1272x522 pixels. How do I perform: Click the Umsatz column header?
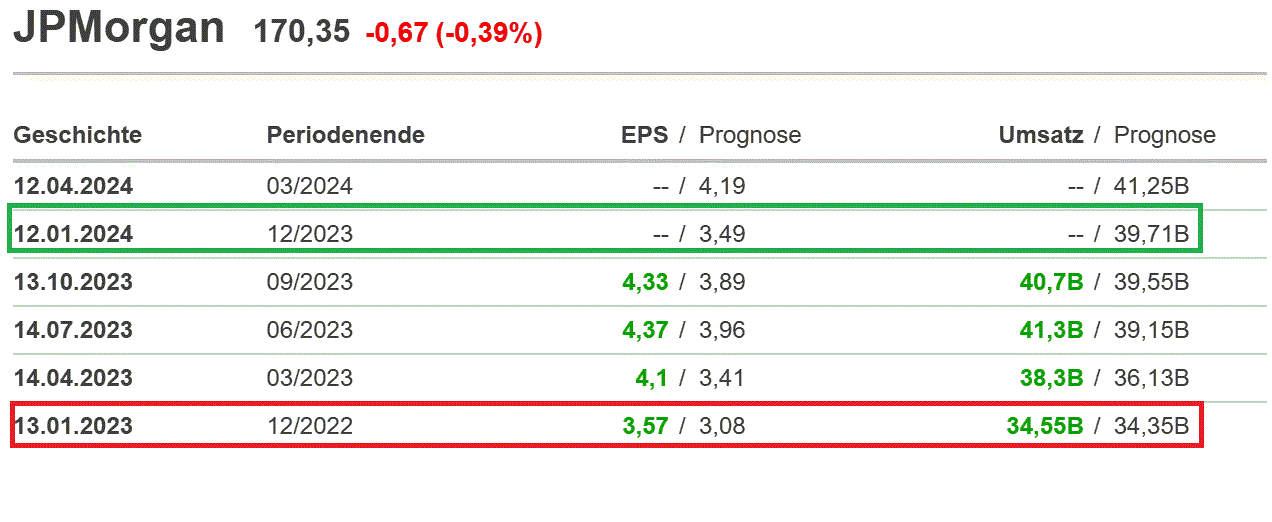[x=1040, y=135]
